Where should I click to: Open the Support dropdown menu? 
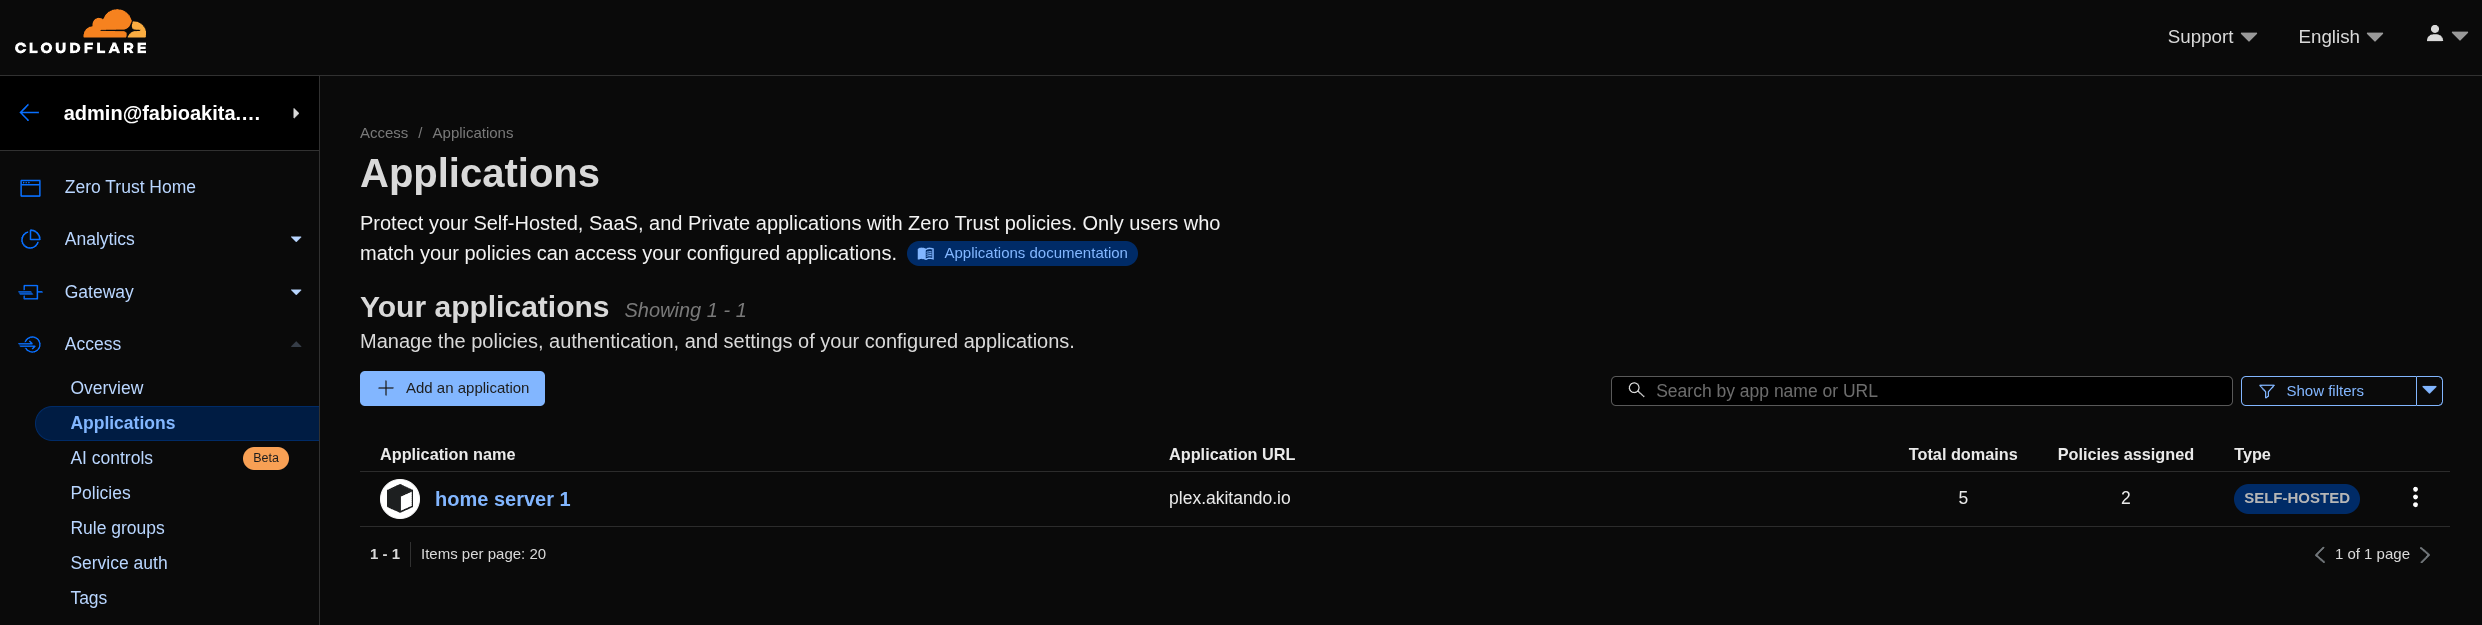point(2212,37)
